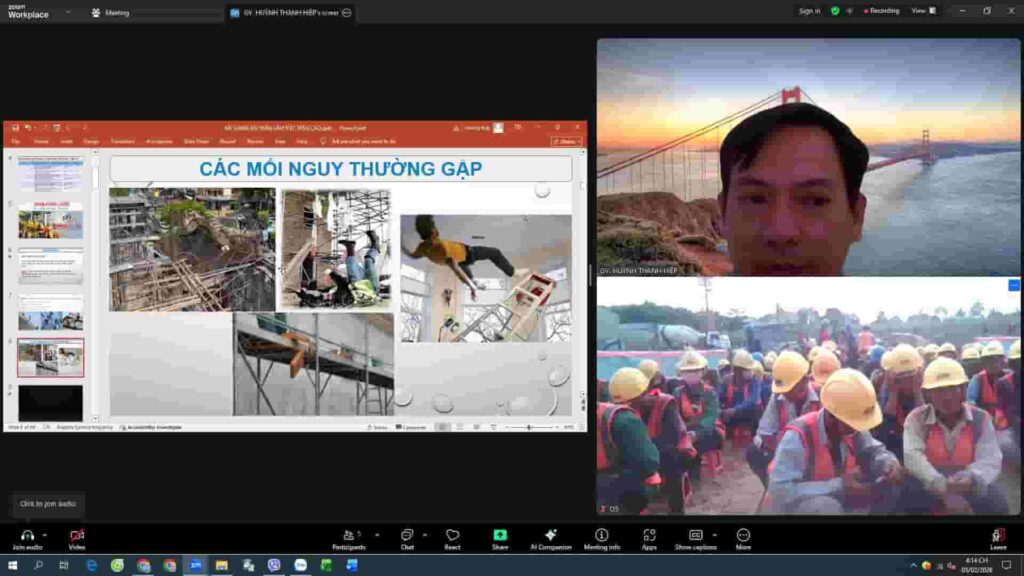Toggle Show captions
Screen dimensions: 1024x576
point(695,536)
